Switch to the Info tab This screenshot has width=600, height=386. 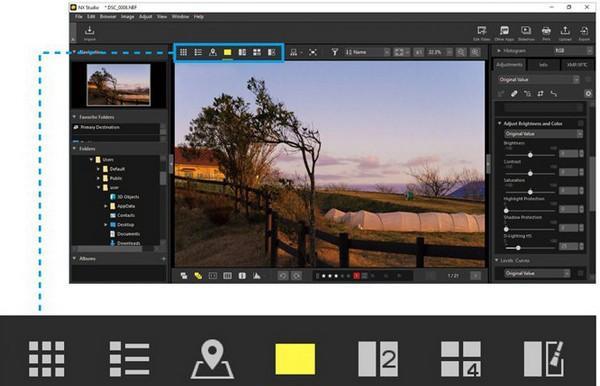543,65
